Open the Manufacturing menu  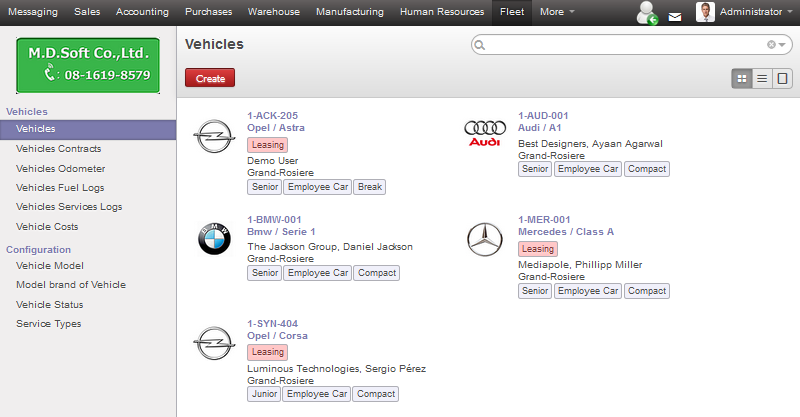click(350, 12)
